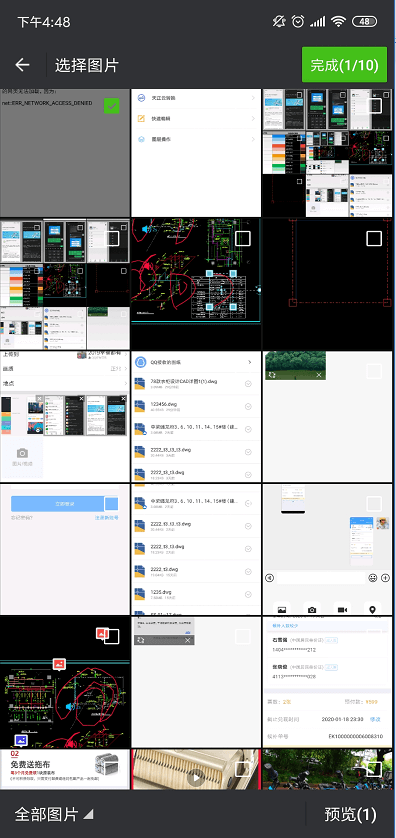Tap the Wi-Fi status icon

click(338, 21)
